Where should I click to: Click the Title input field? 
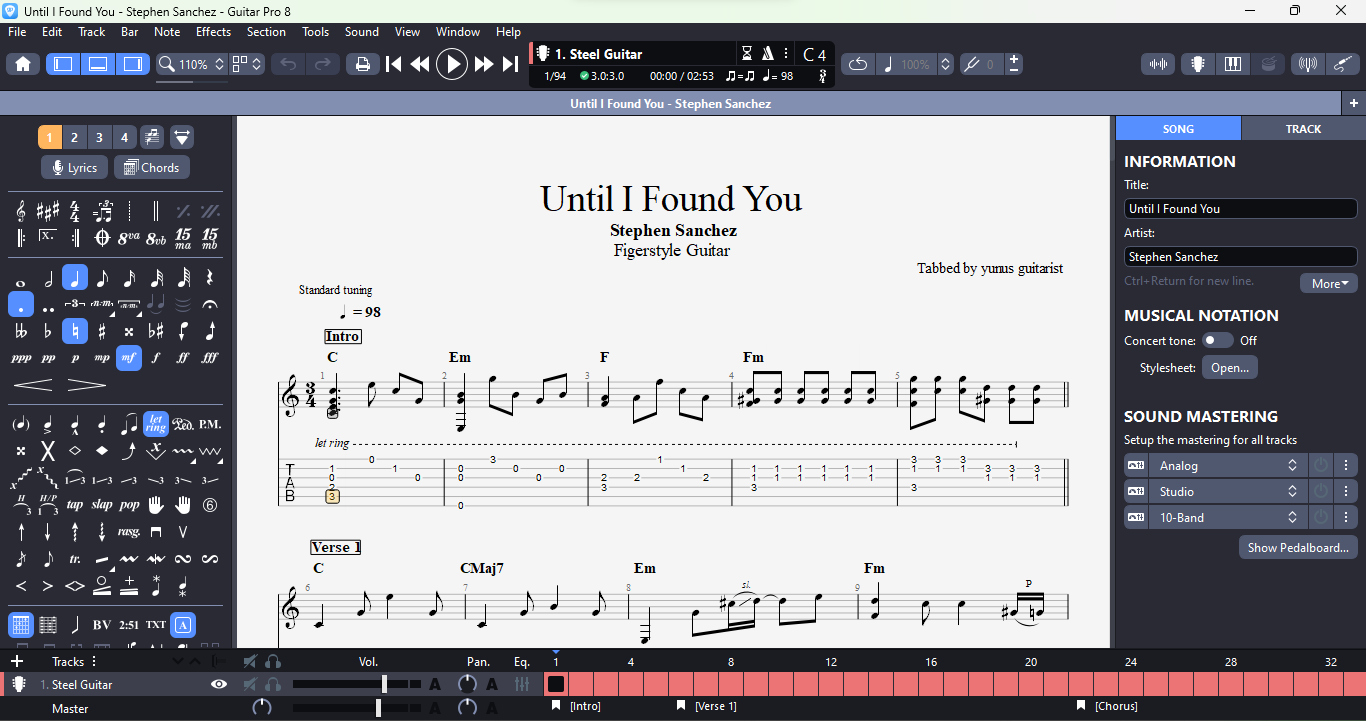(1240, 209)
